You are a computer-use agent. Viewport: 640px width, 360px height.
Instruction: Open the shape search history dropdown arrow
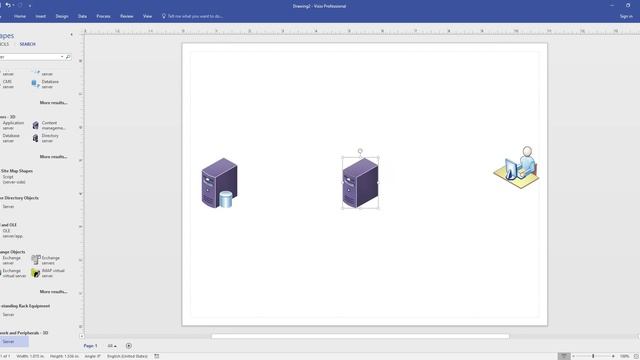[x=62, y=57]
